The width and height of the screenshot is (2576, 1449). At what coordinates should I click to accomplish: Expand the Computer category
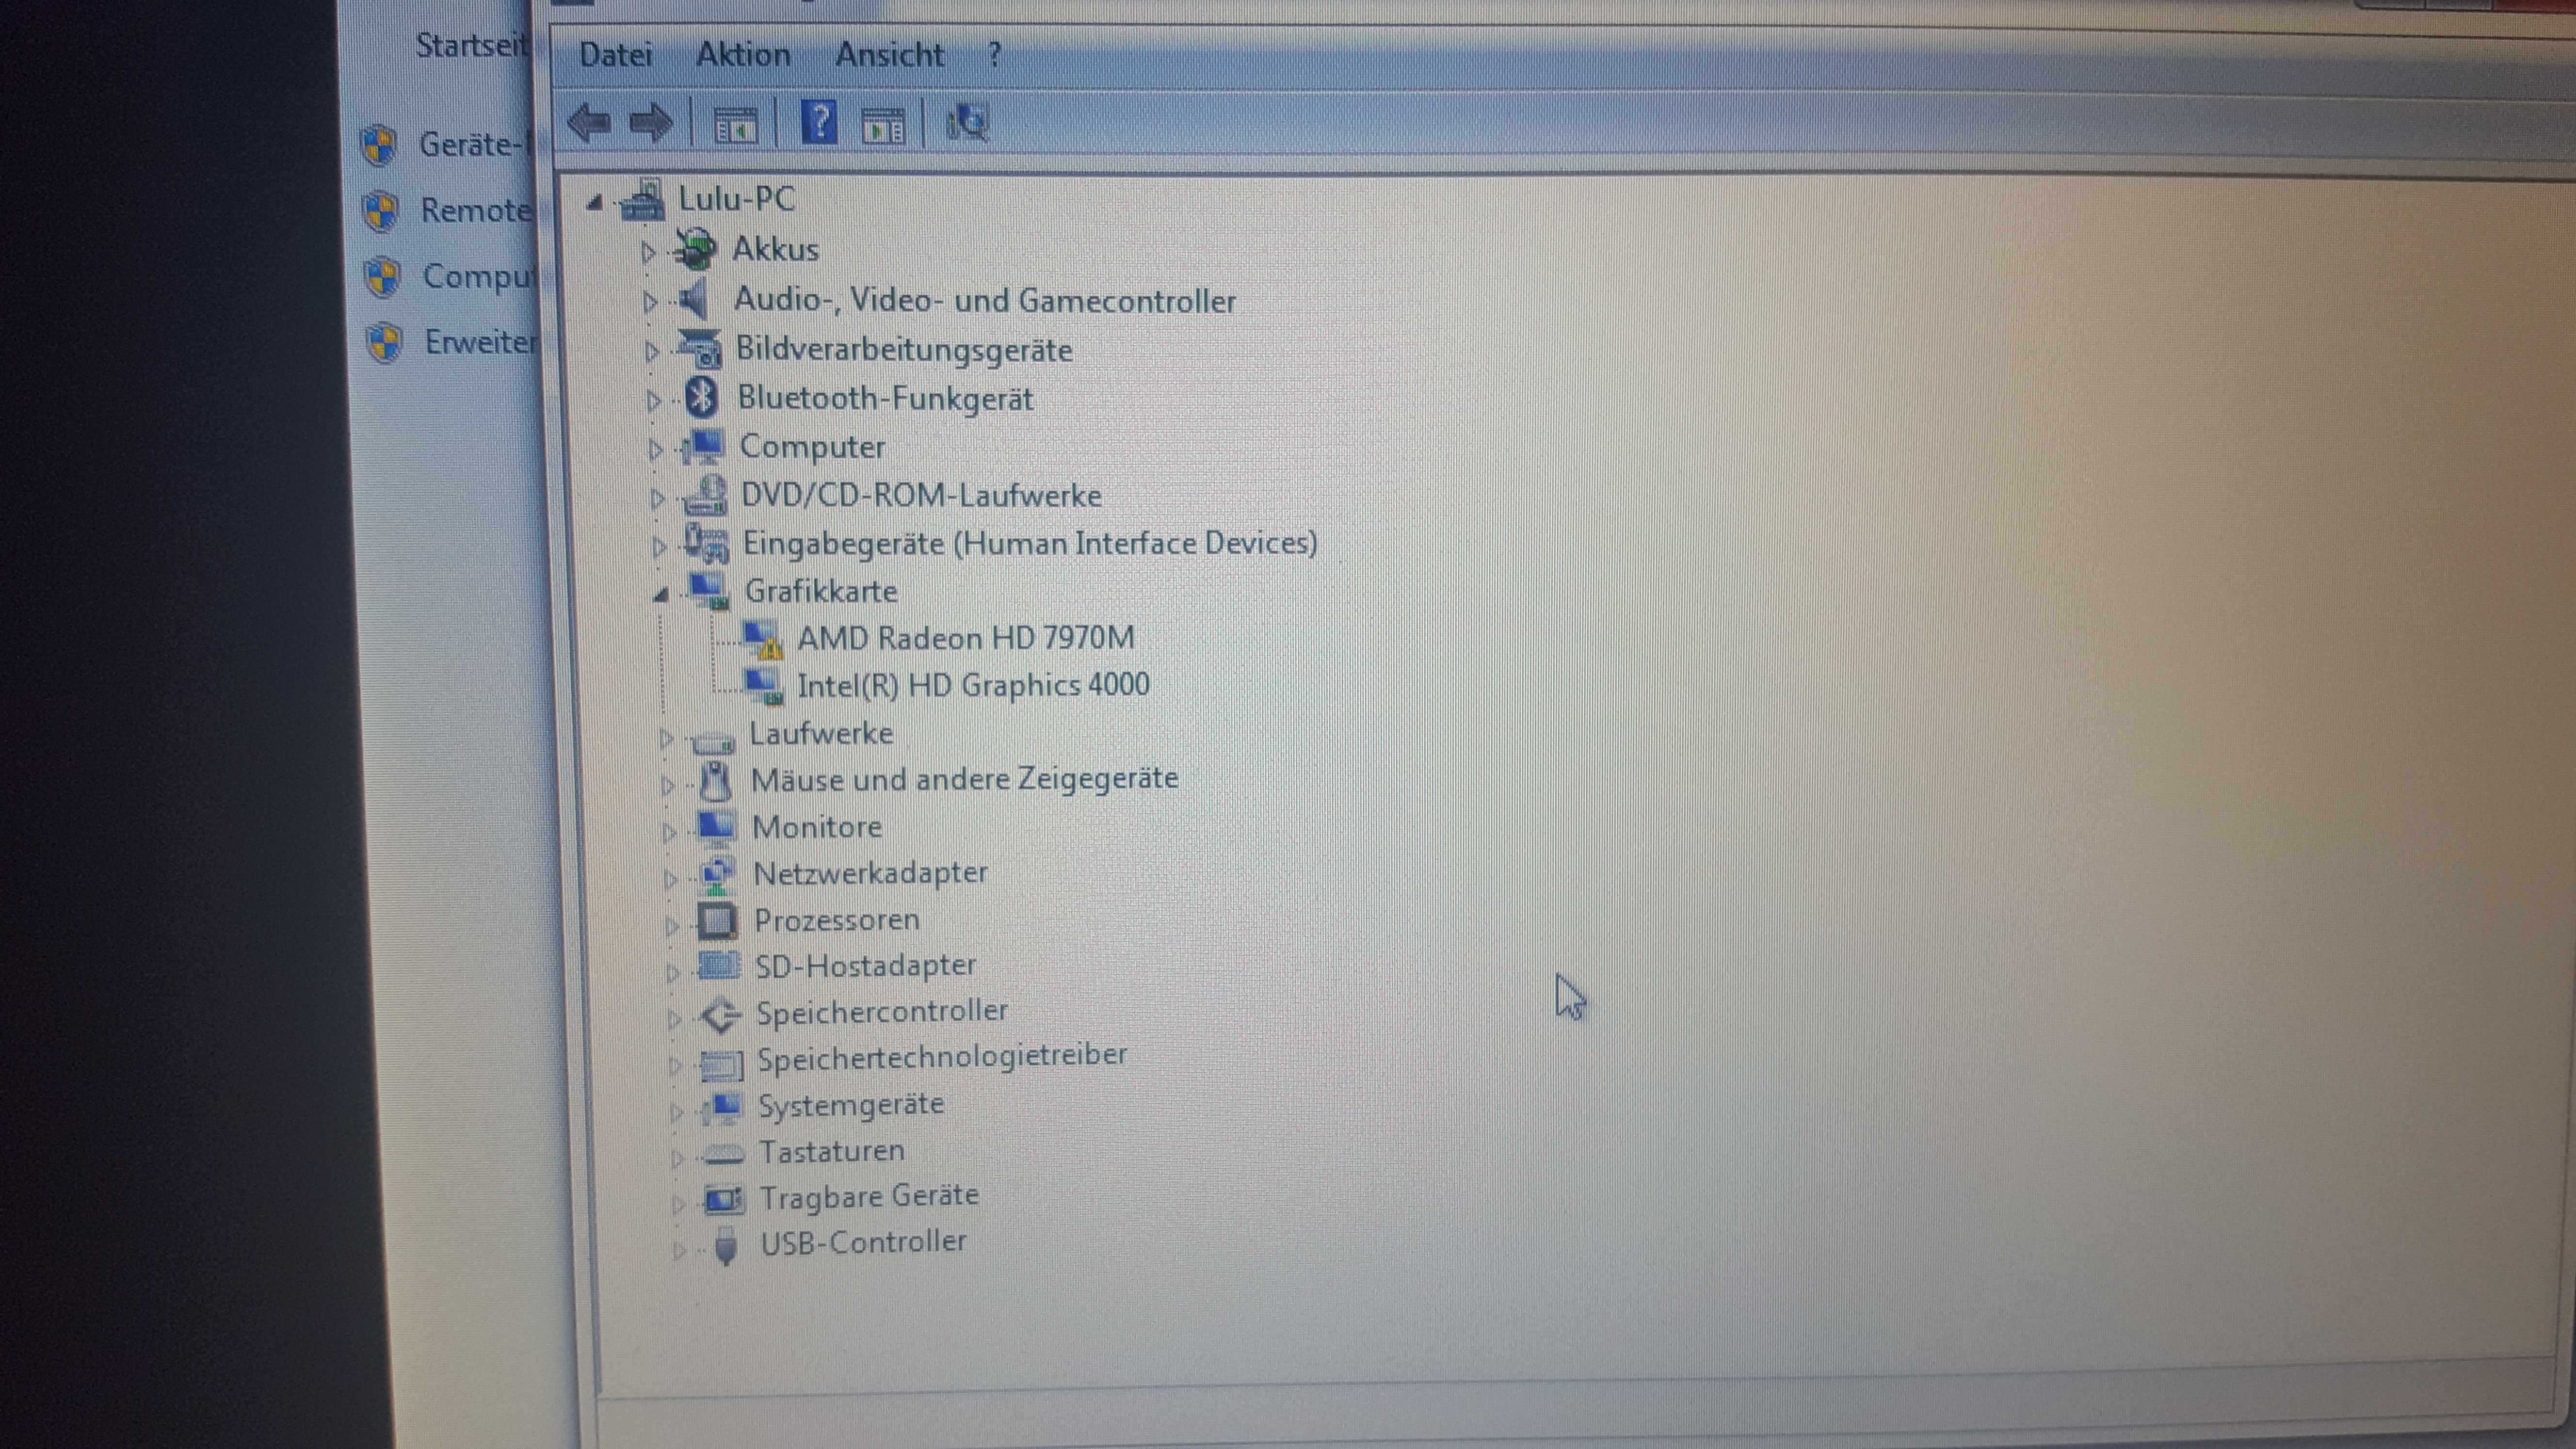(x=656, y=449)
